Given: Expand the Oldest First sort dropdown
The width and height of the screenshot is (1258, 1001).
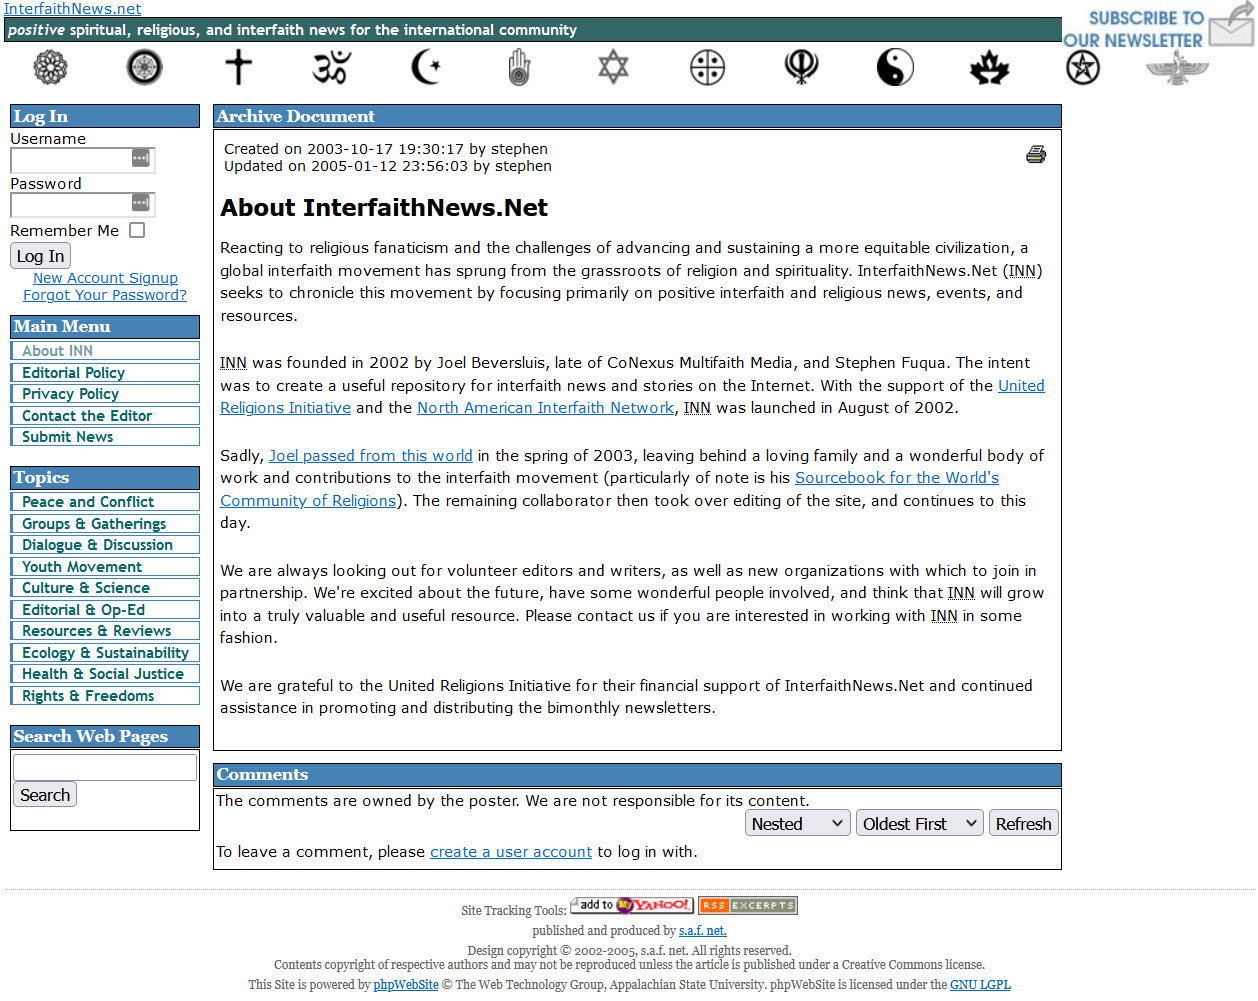Looking at the screenshot, I should pyautogui.click(x=919, y=824).
